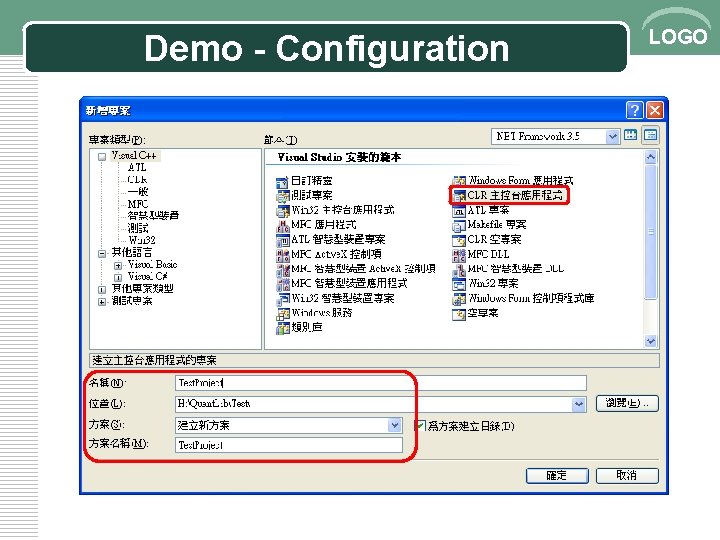The image size is (720, 540).
Task: Click the templates list scrollbar thumb
Action: coord(651,232)
